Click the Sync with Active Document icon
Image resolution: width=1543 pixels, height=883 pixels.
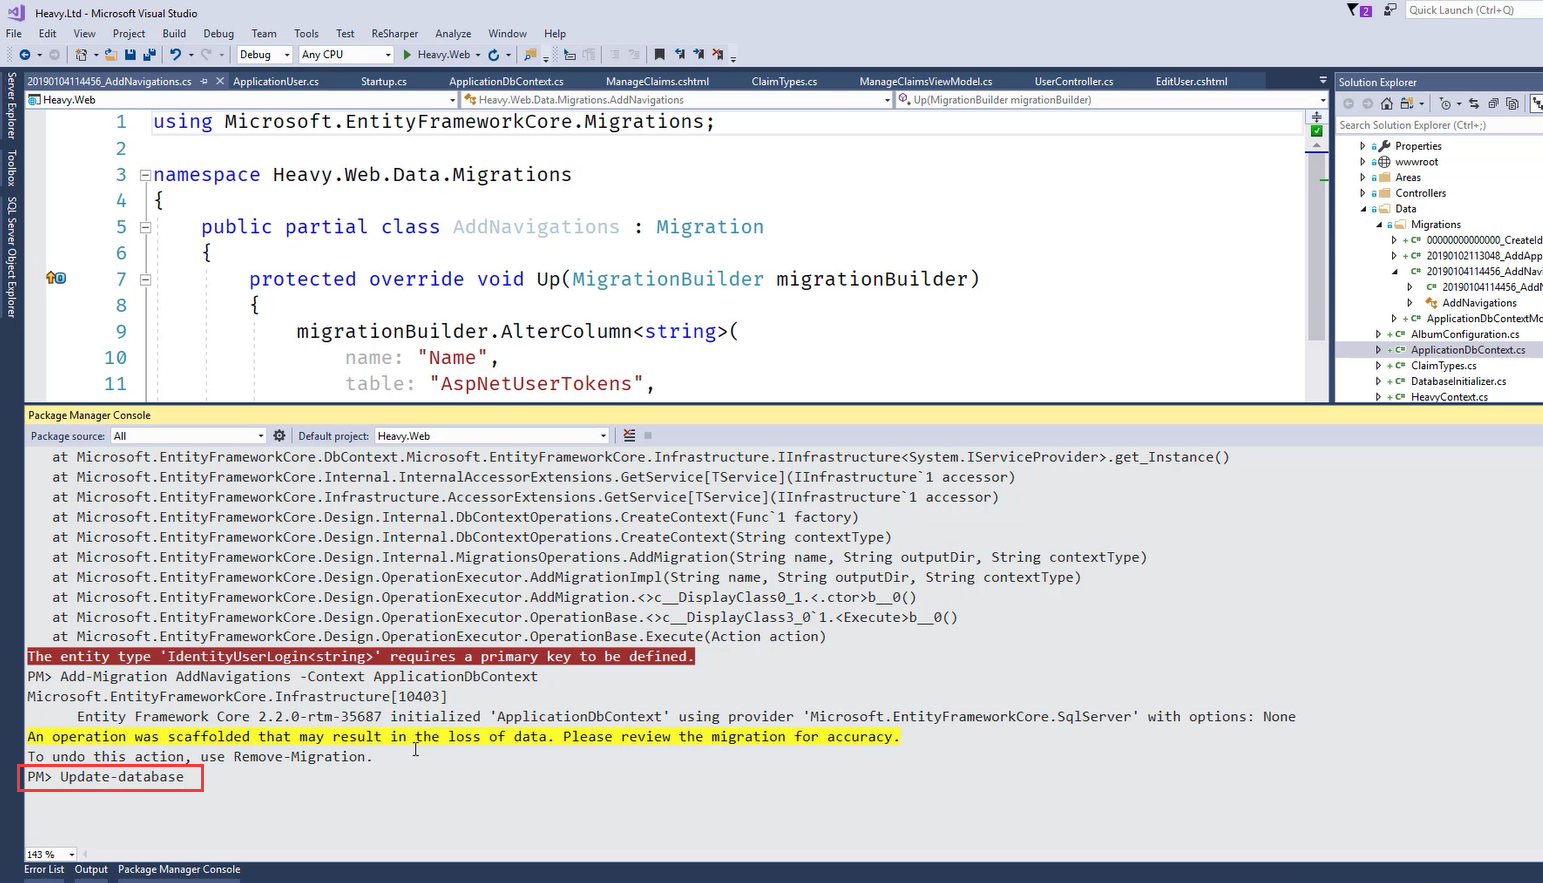pyautogui.click(x=1474, y=104)
